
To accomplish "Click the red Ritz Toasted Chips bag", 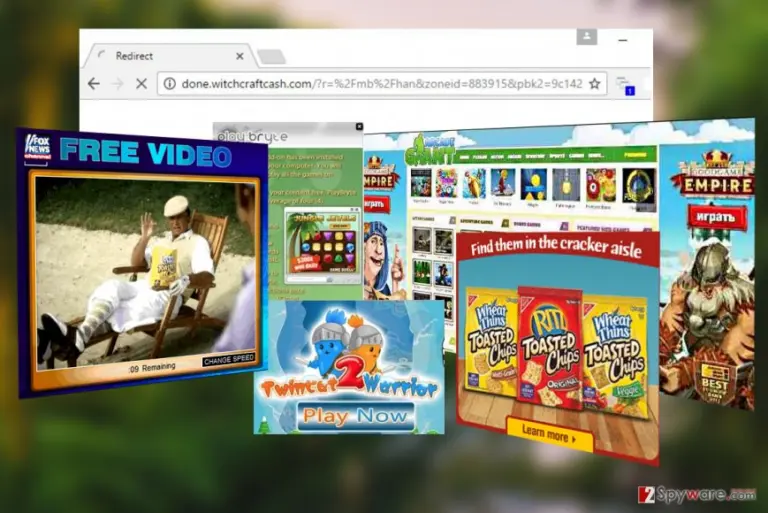I will point(550,346).
